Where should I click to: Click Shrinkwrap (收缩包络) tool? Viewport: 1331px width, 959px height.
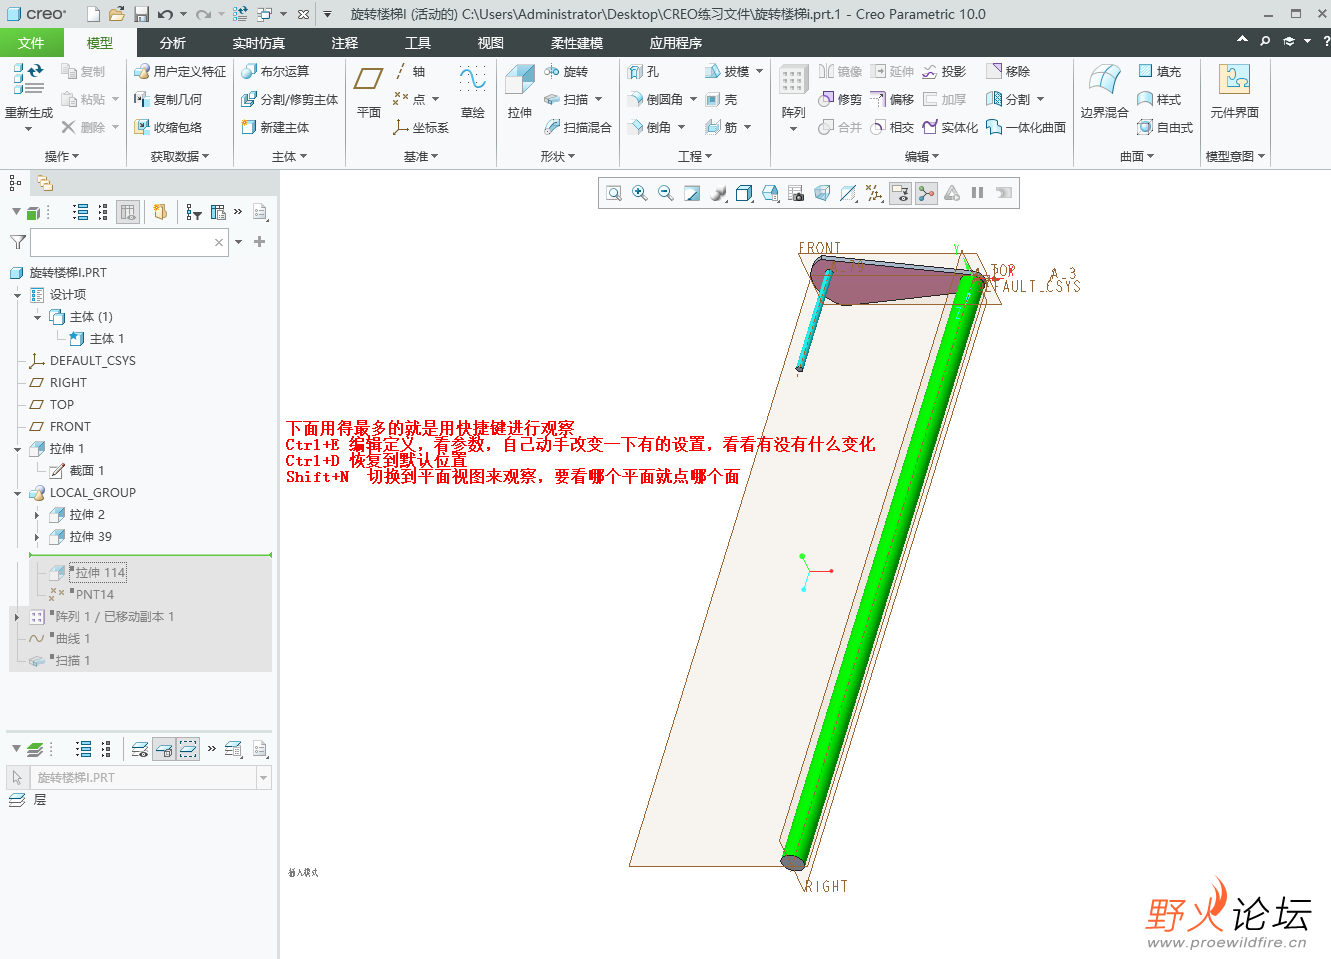pos(168,128)
